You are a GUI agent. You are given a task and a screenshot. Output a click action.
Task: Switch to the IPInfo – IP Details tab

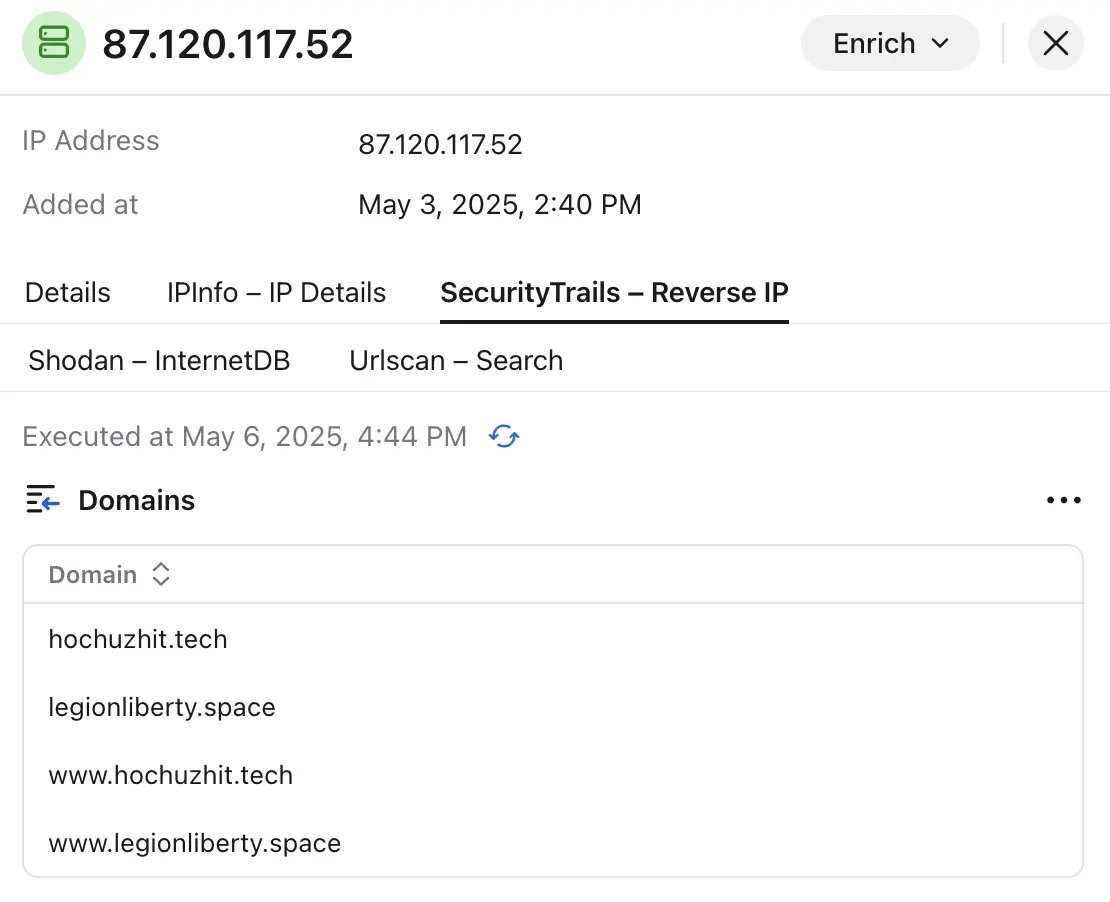coord(276,292)
